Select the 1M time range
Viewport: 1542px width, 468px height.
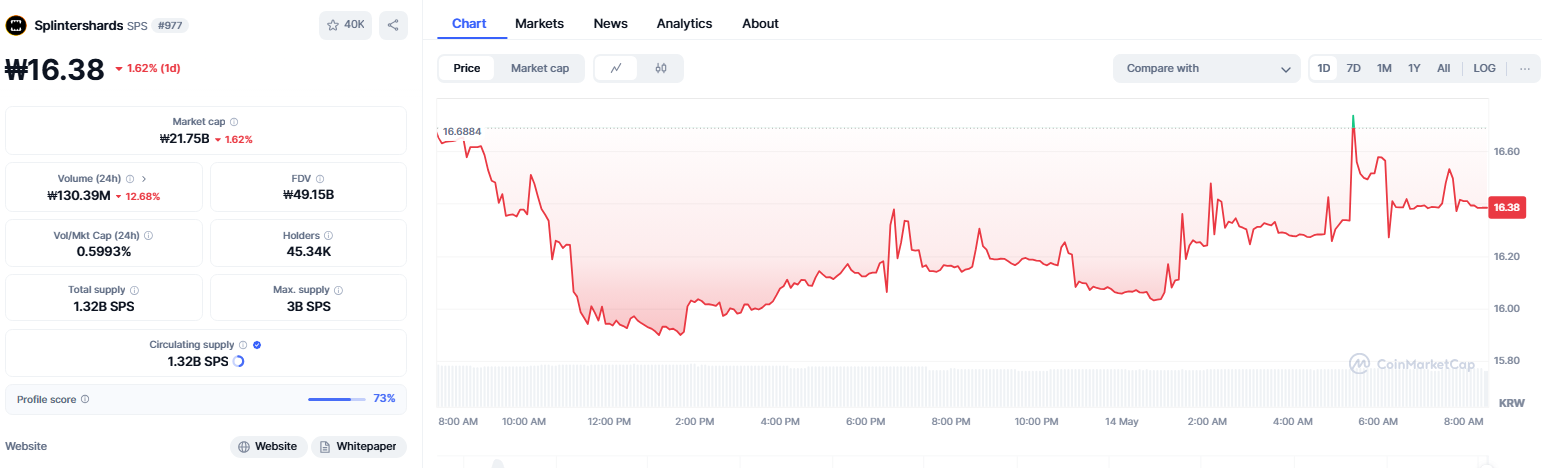click(1384, 68)
